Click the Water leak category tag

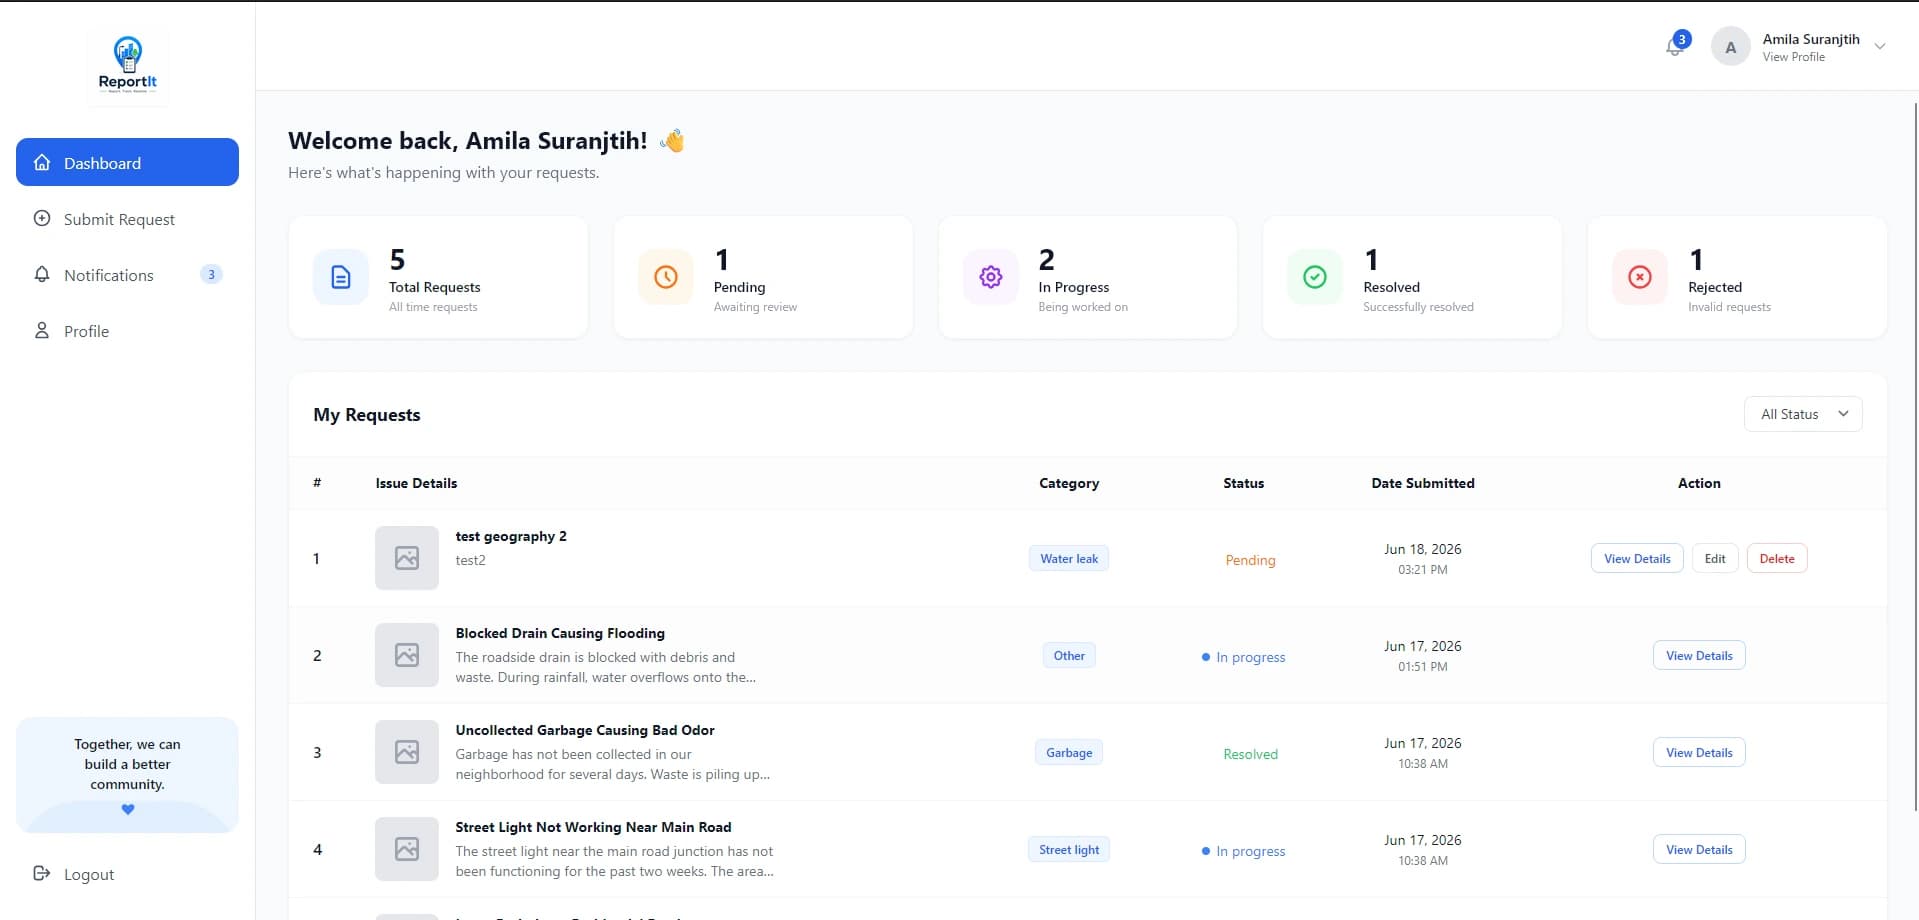coord(1069,558)
